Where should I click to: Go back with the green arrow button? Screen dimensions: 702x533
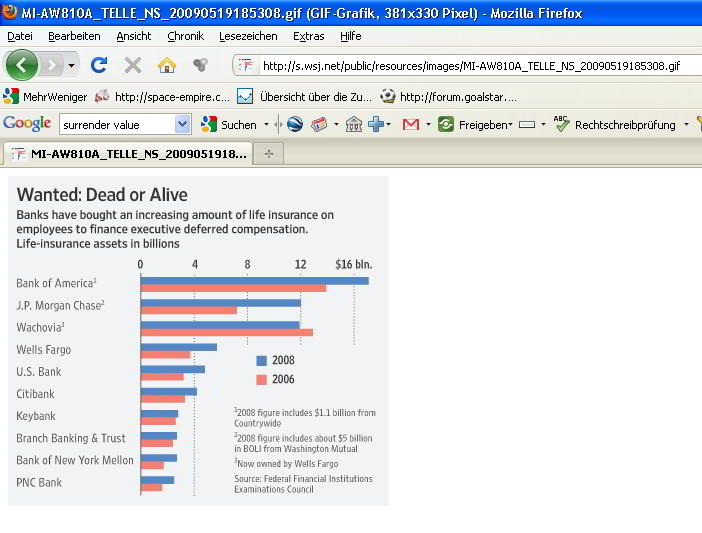coord(21,65)
